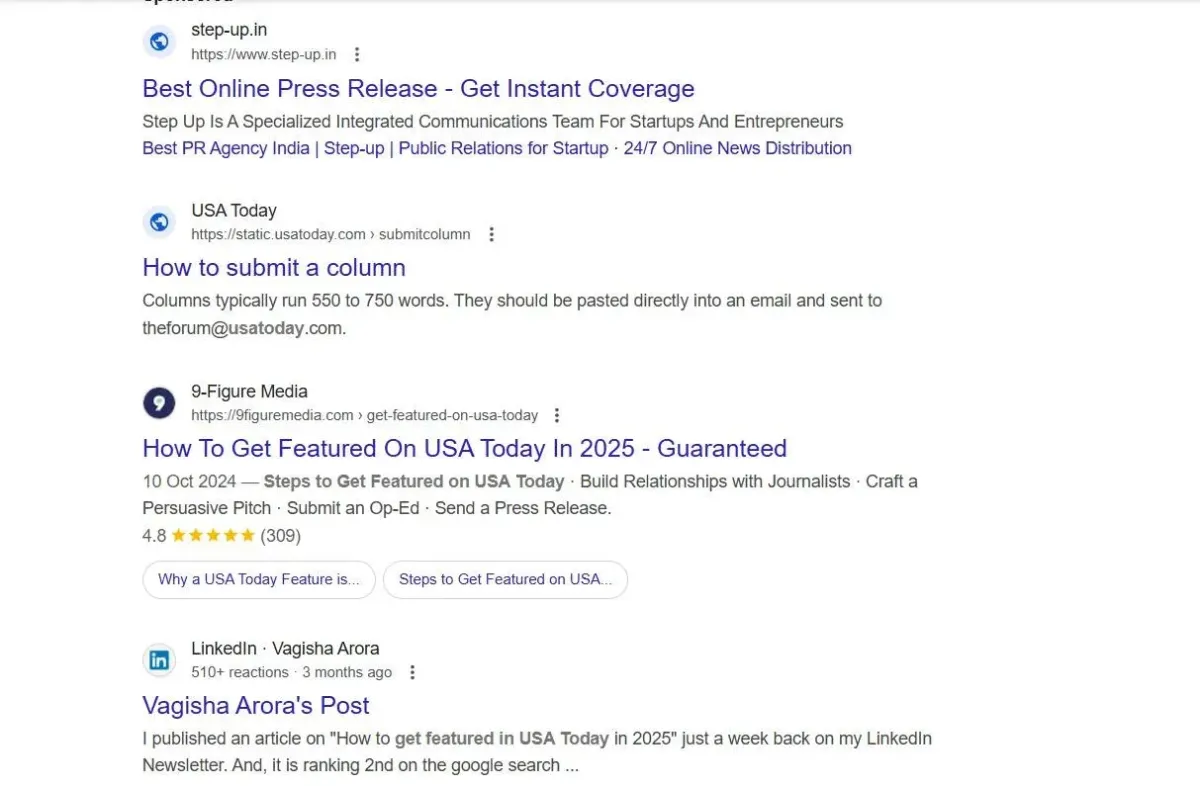The image size is (1200, 786).
Task: Click the USA Today globe favicon
Action: pyautogui.click(x=159, y=222)
